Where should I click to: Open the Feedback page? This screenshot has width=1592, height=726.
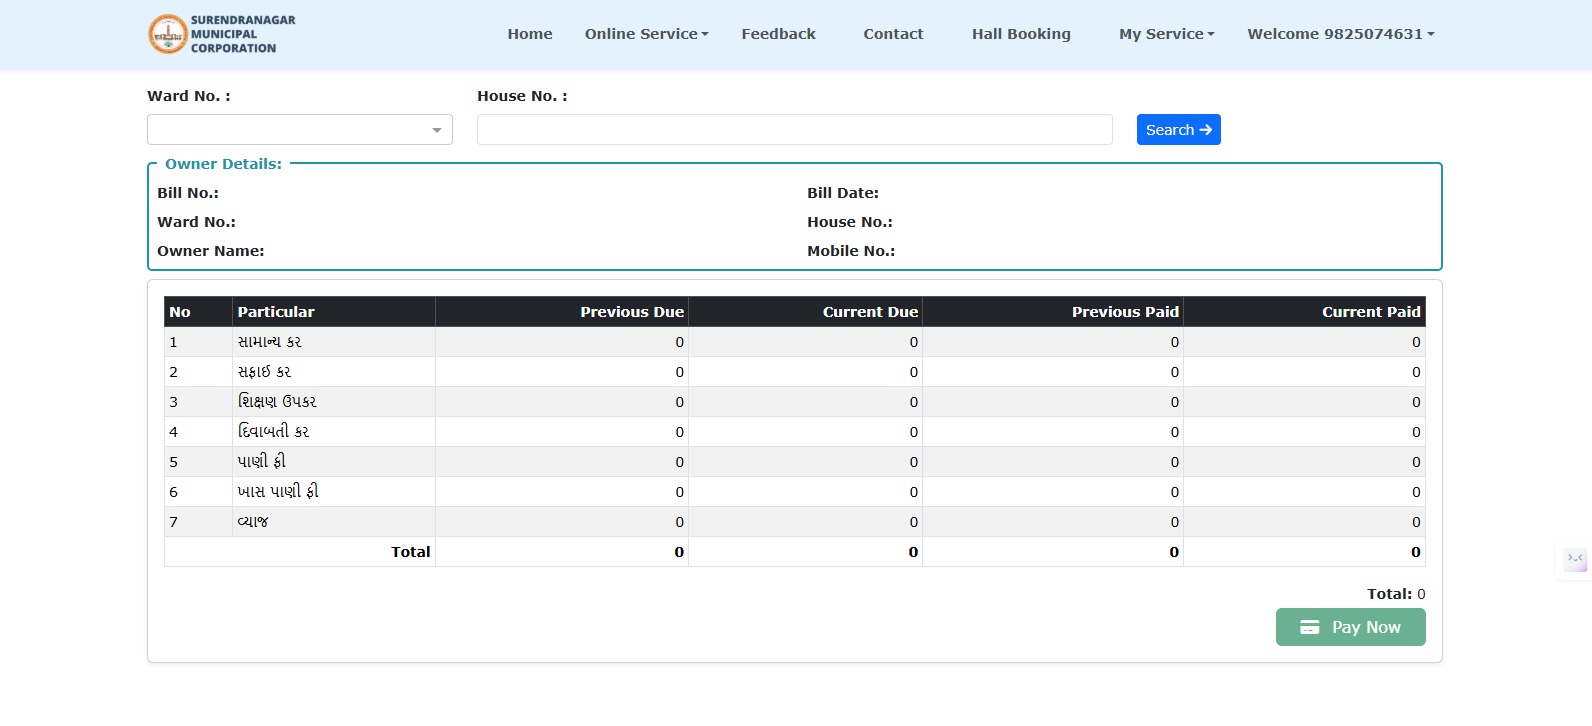[x=778, y=34]
